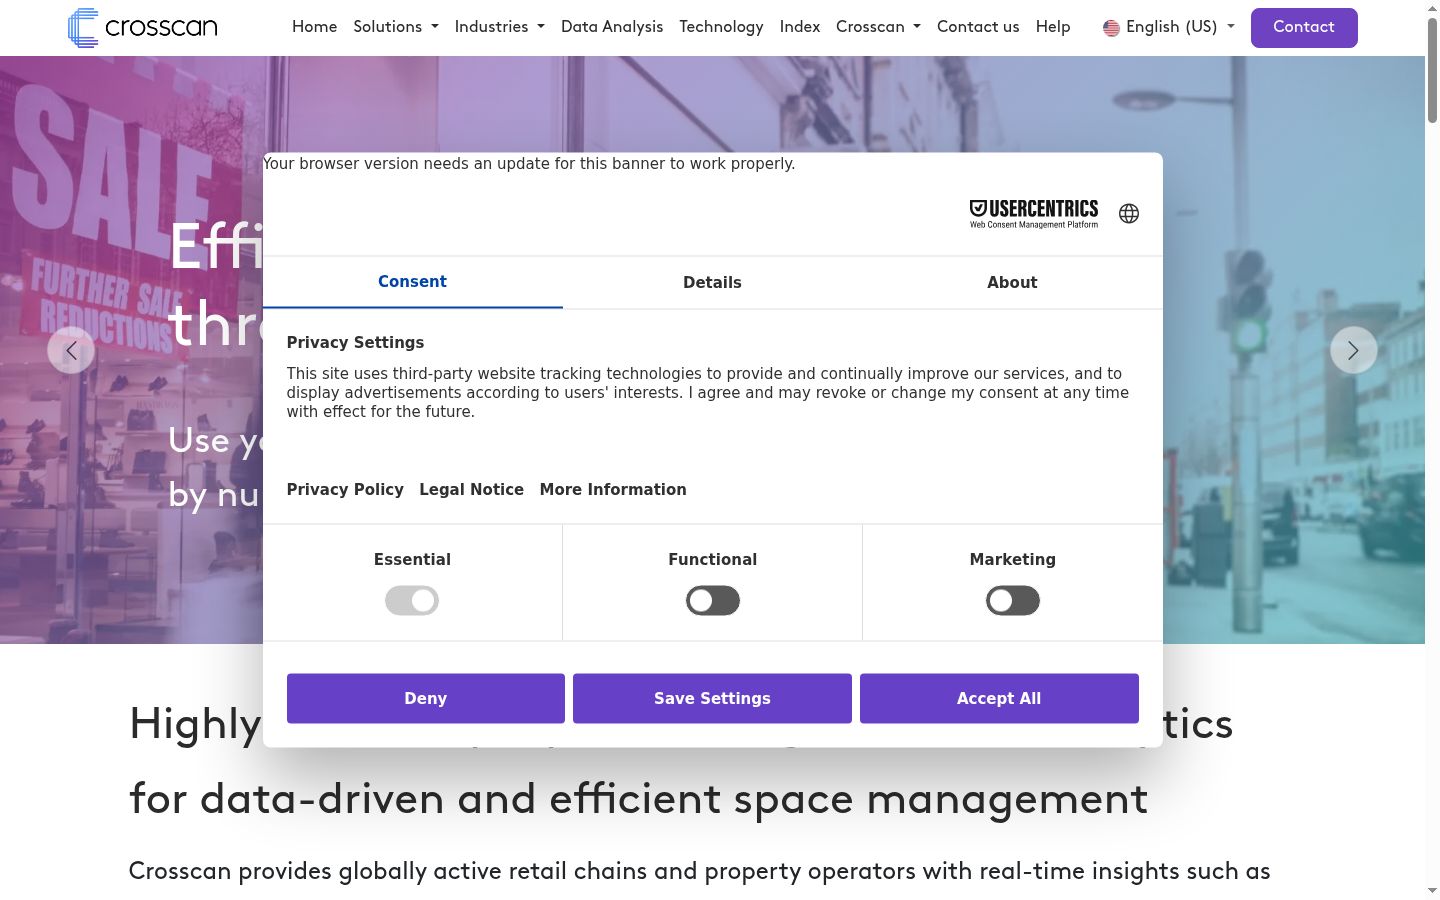1440x900 pixels.
Task: Open the Index page
Action: (x=800, y=27)
